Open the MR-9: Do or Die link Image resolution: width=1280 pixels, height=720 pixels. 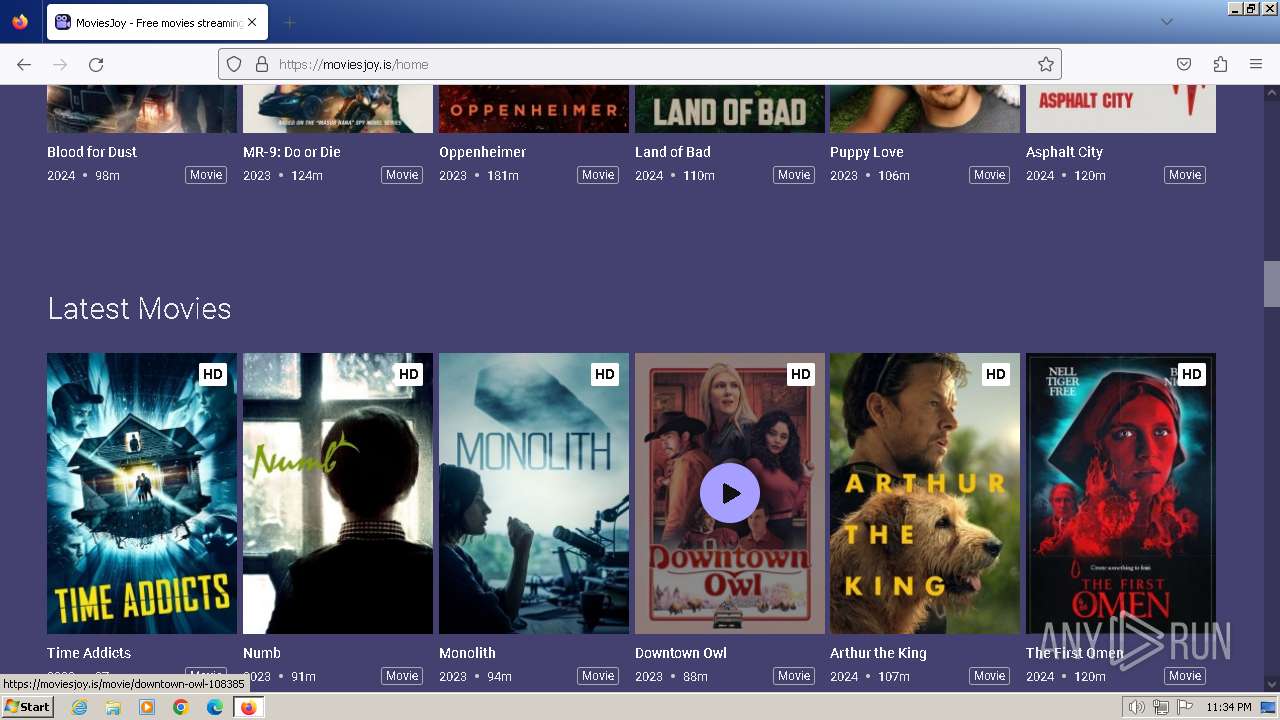pos(292,152)
